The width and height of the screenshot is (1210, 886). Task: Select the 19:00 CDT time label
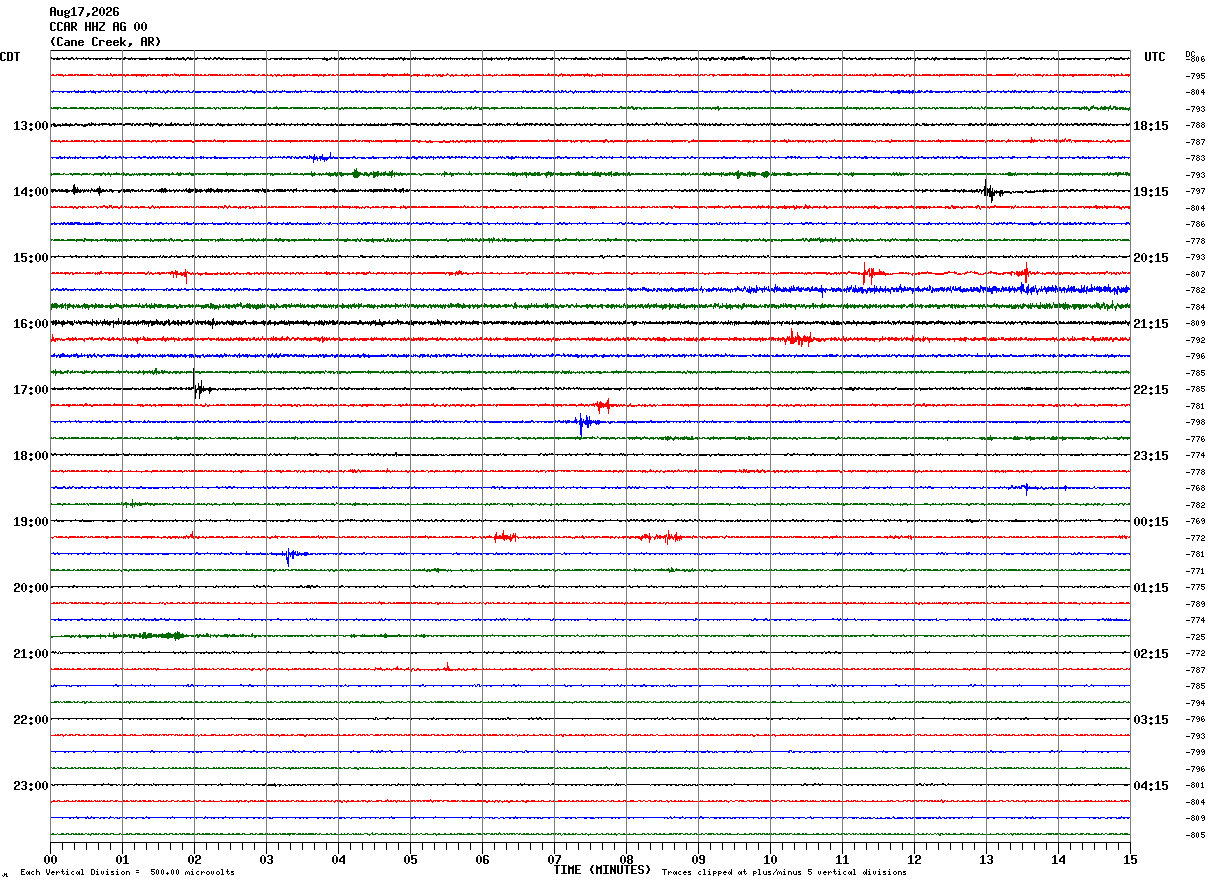[30, 522]
